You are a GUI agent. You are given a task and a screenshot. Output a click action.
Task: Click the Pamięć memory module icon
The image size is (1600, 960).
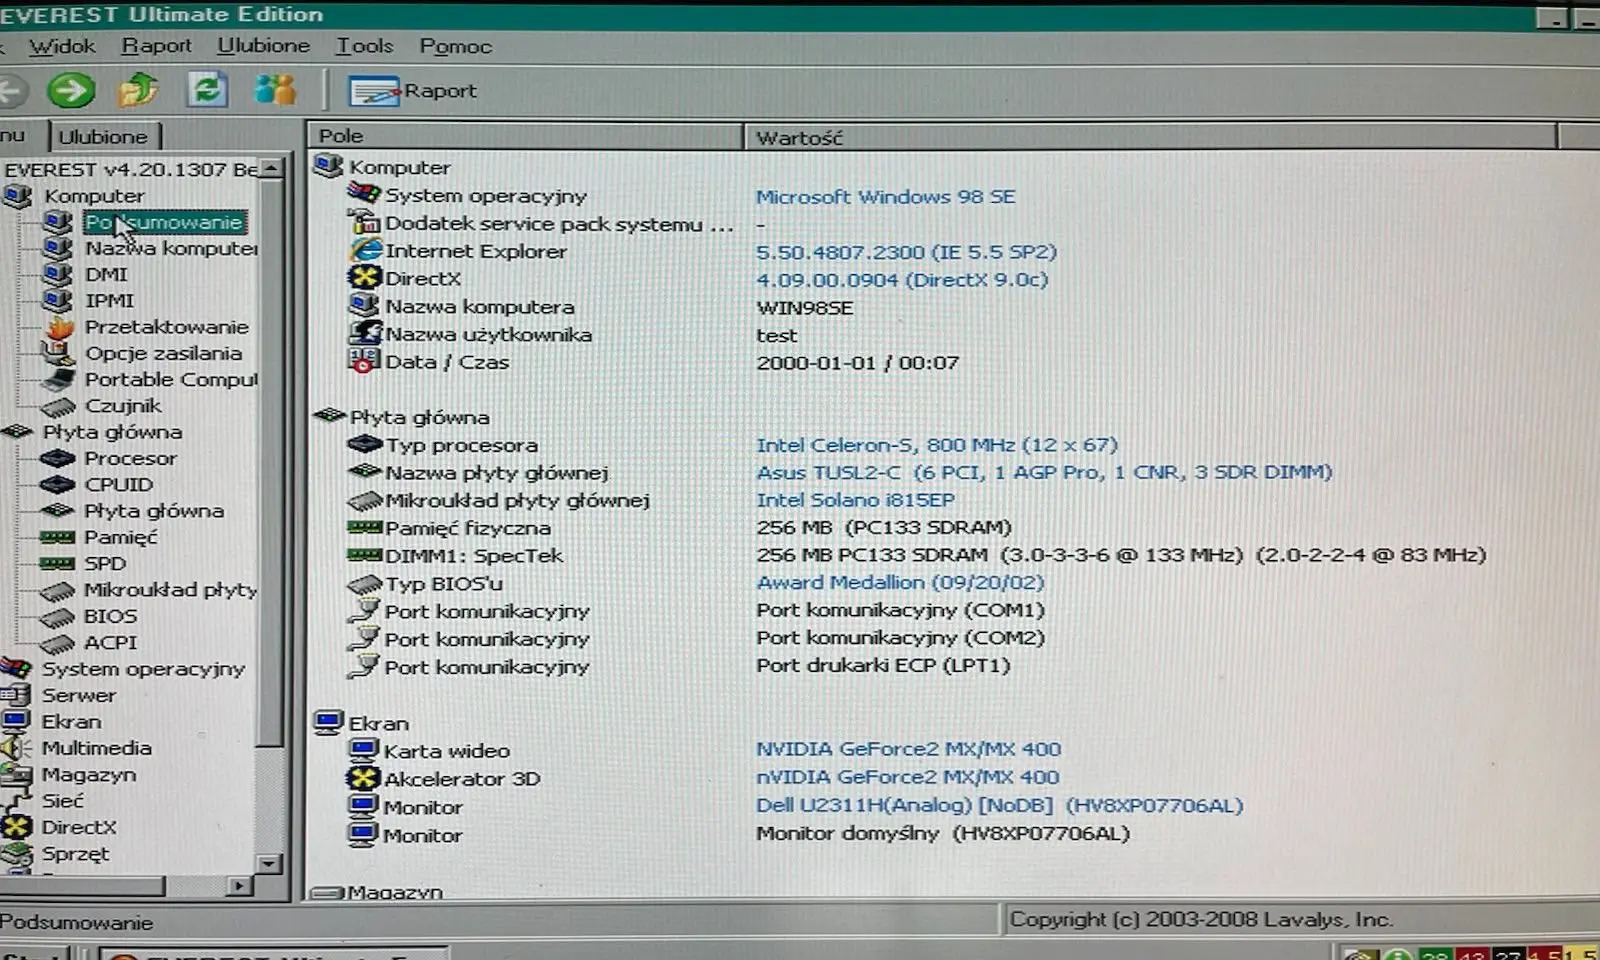(x=57, y=537)
